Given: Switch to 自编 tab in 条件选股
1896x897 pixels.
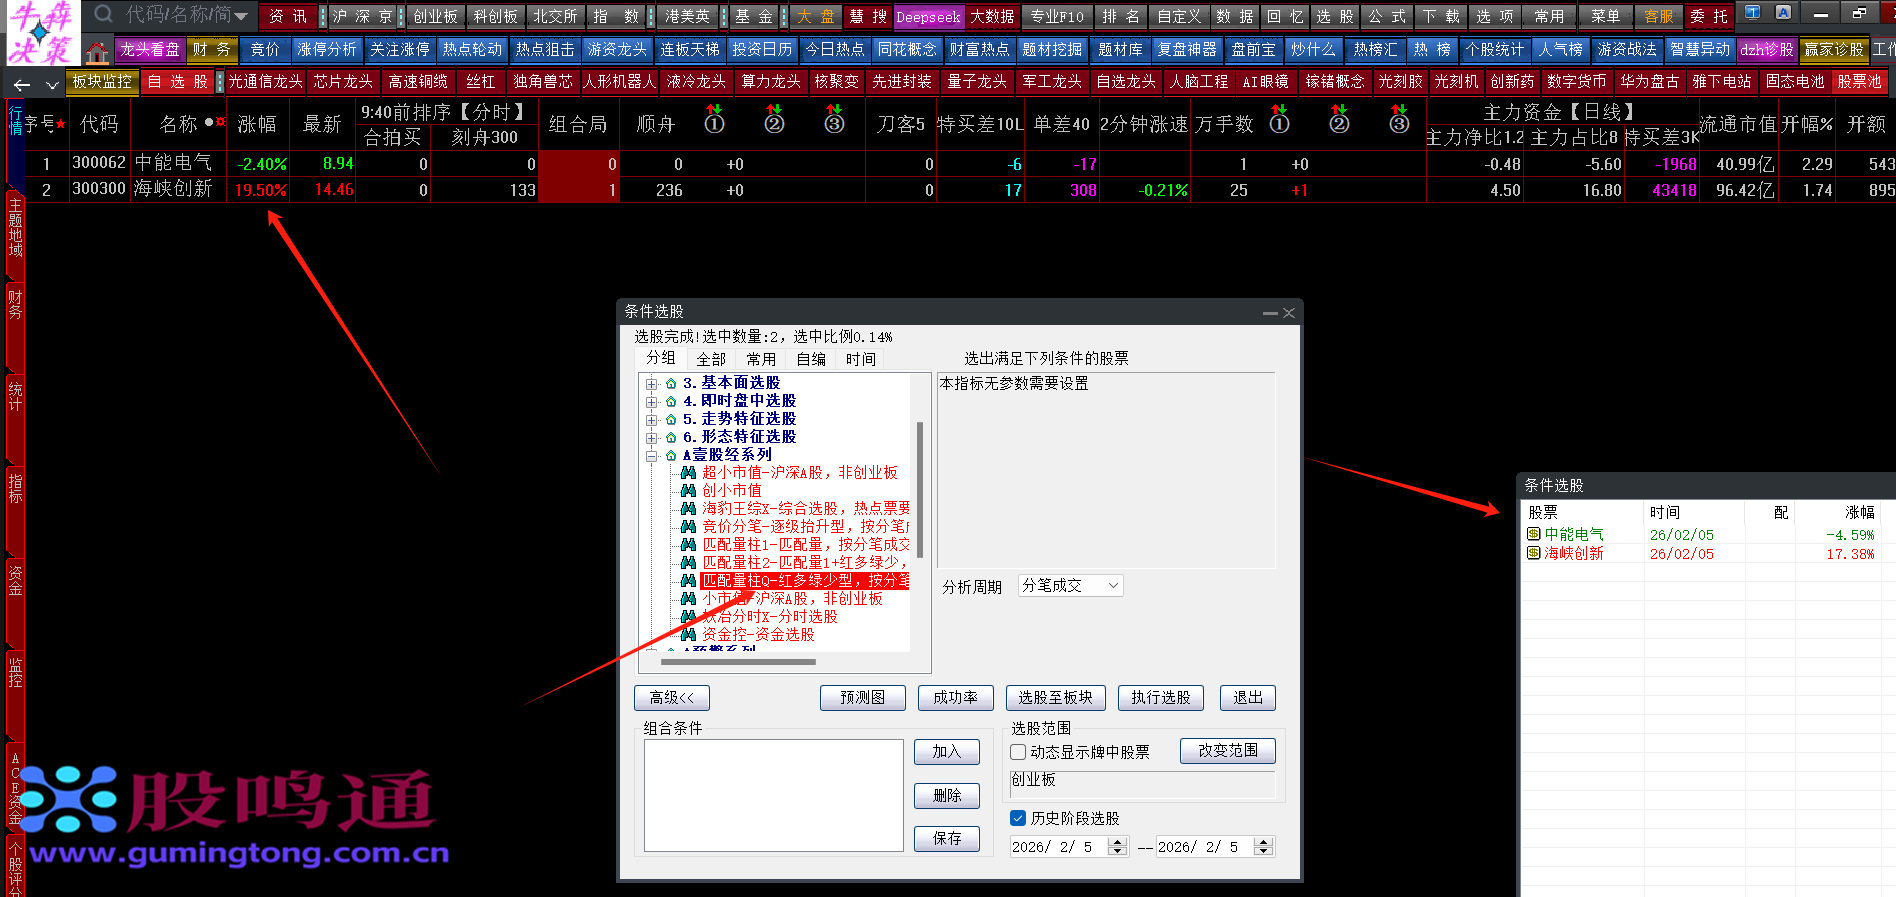Looking at the screenshot, I should tap(811, 359).
